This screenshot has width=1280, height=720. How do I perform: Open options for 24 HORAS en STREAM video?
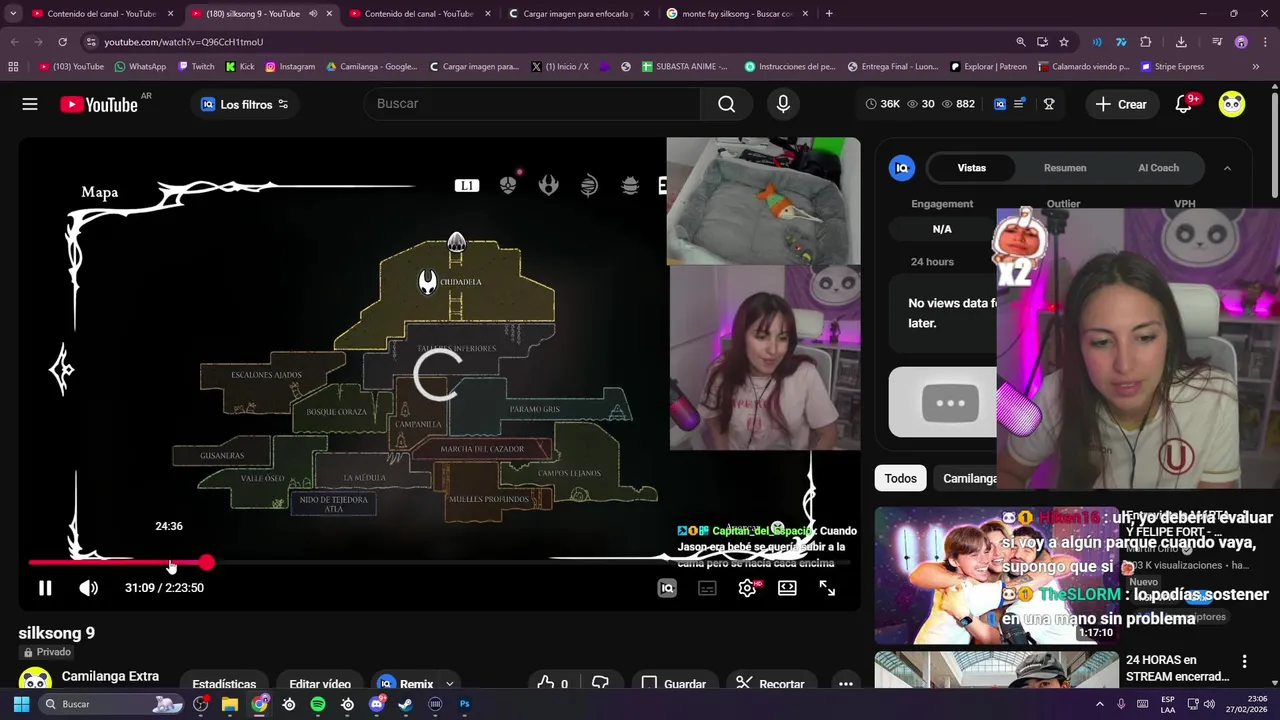(x=1244, y=661)
